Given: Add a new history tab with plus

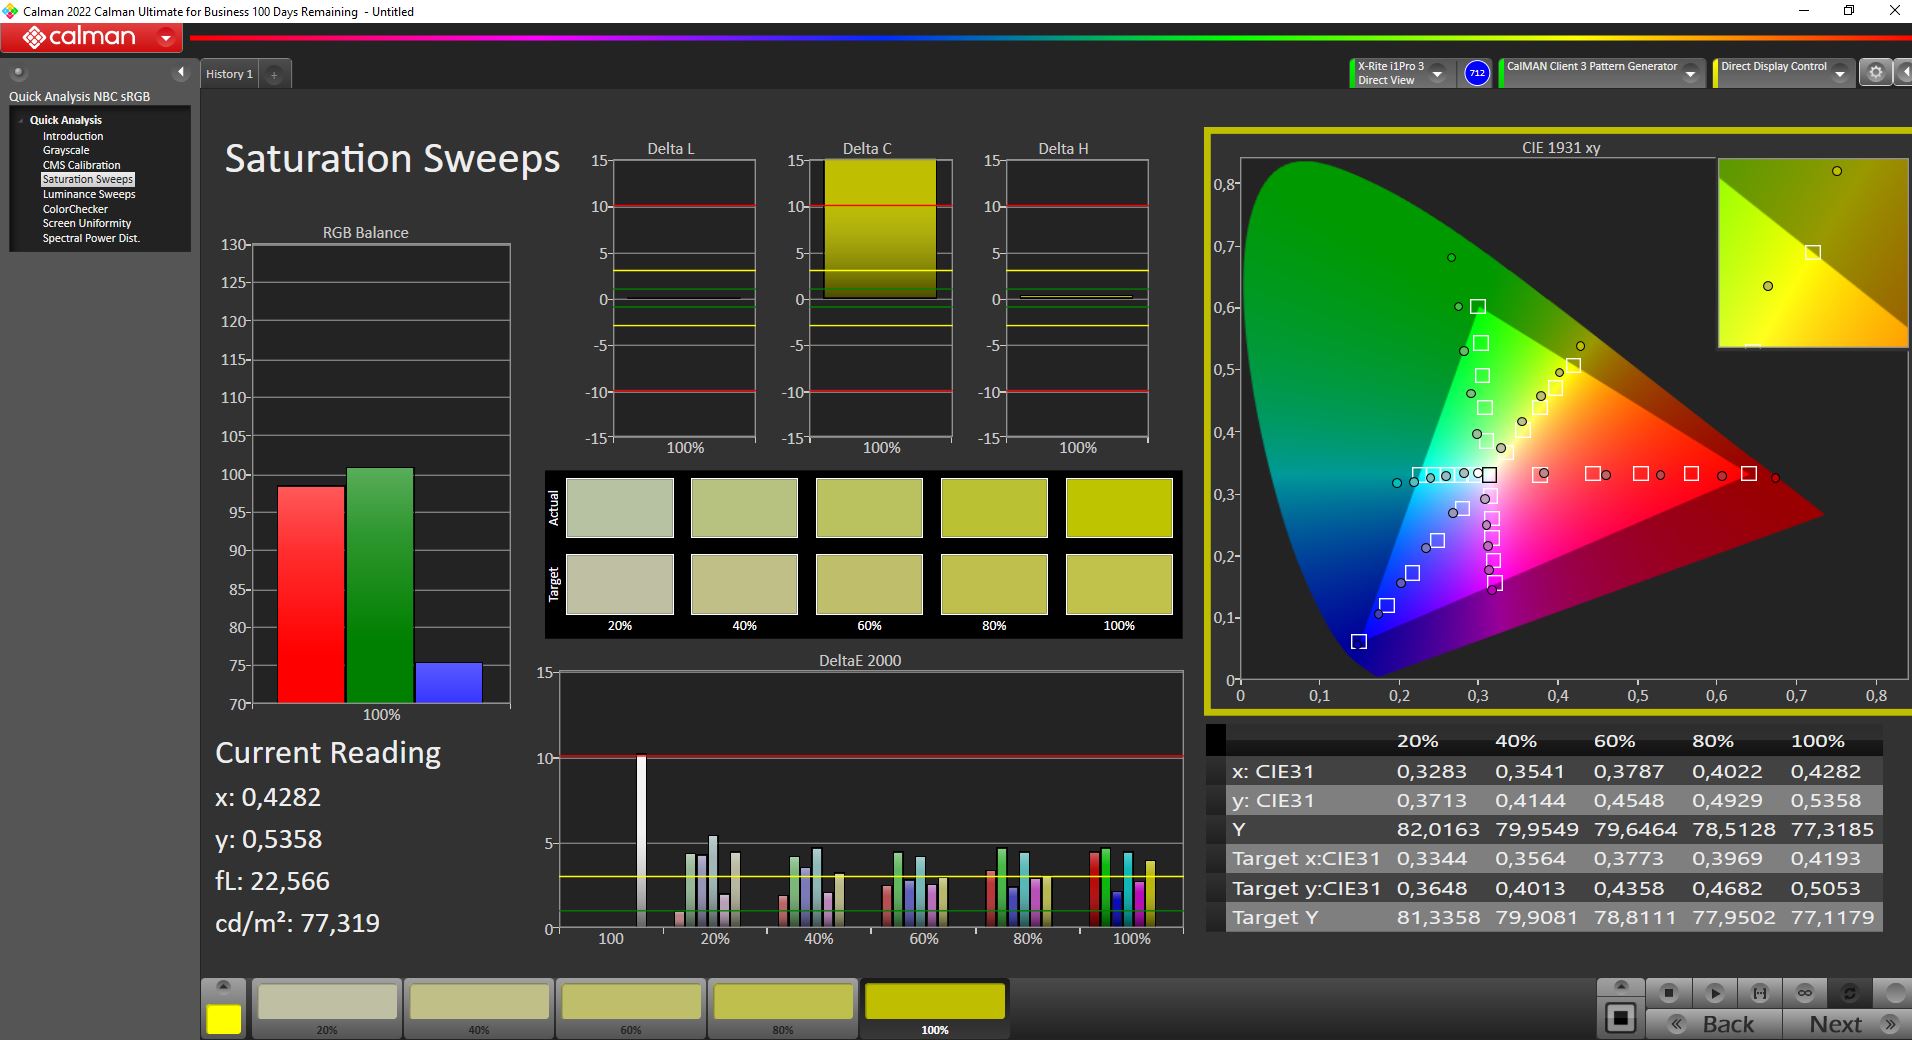Looking at the screenshot, I should point(274,74).
